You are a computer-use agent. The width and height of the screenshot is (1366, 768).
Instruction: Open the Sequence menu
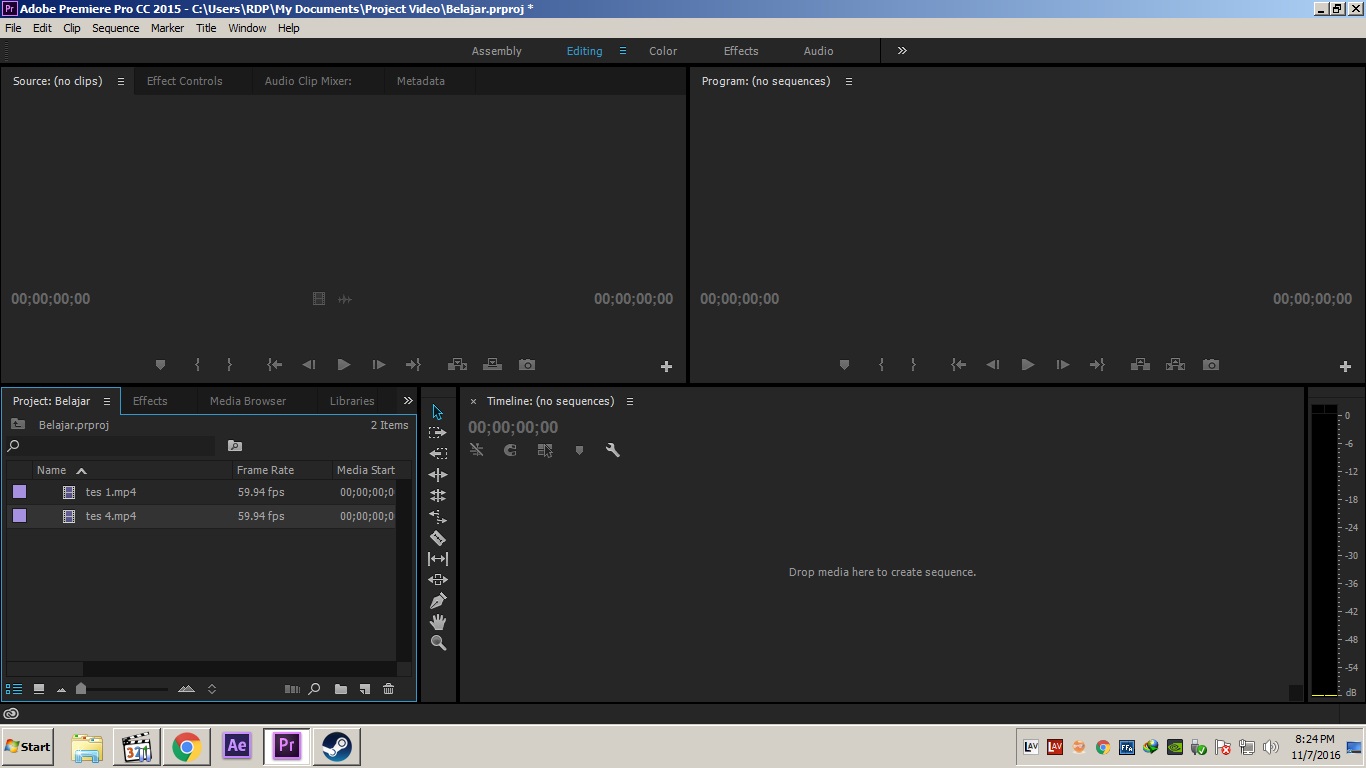(x=115, y=28)
